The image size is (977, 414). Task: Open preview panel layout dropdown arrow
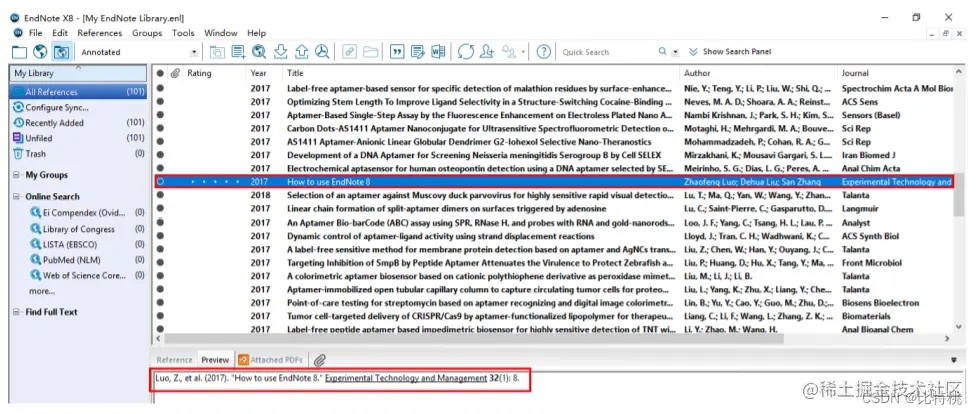[953, 360]
